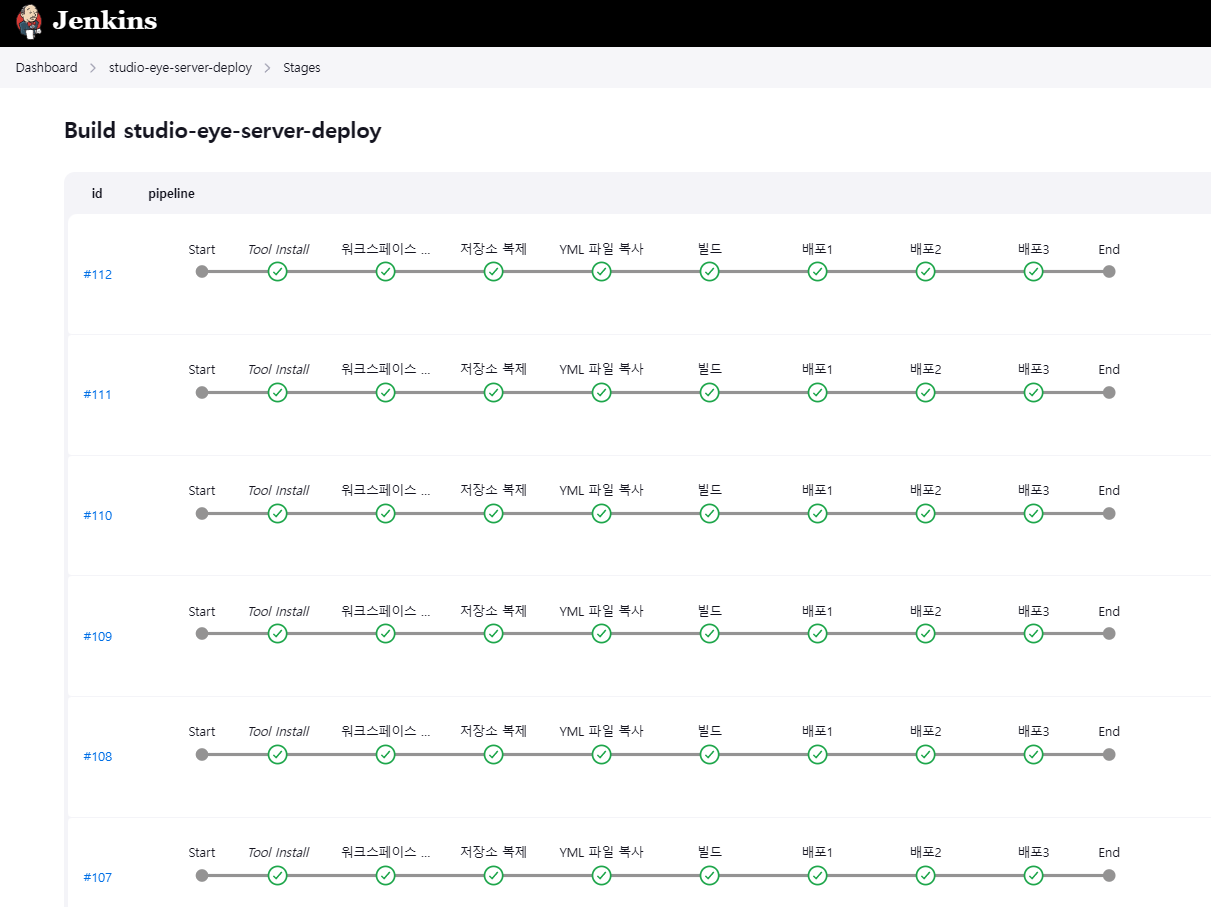Open the 저장소 복제 stage of build #109
1211x907 pixels.
[494, 634]
